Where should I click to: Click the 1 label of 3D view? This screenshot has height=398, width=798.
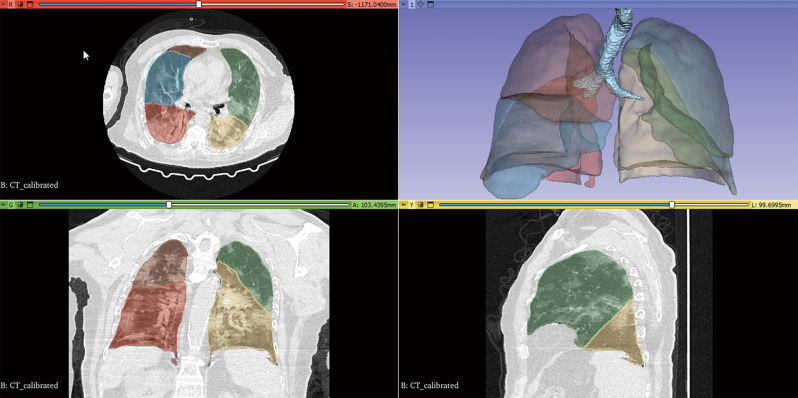pyautogui.click(x=412, y=4)
